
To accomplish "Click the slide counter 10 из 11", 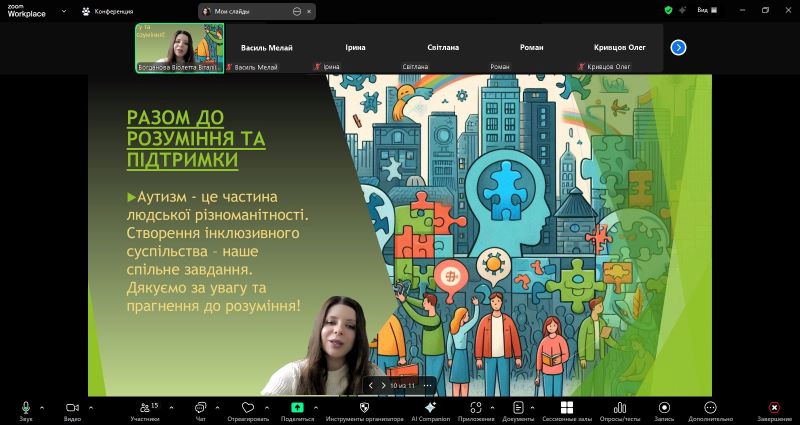I will click(403, 386).
